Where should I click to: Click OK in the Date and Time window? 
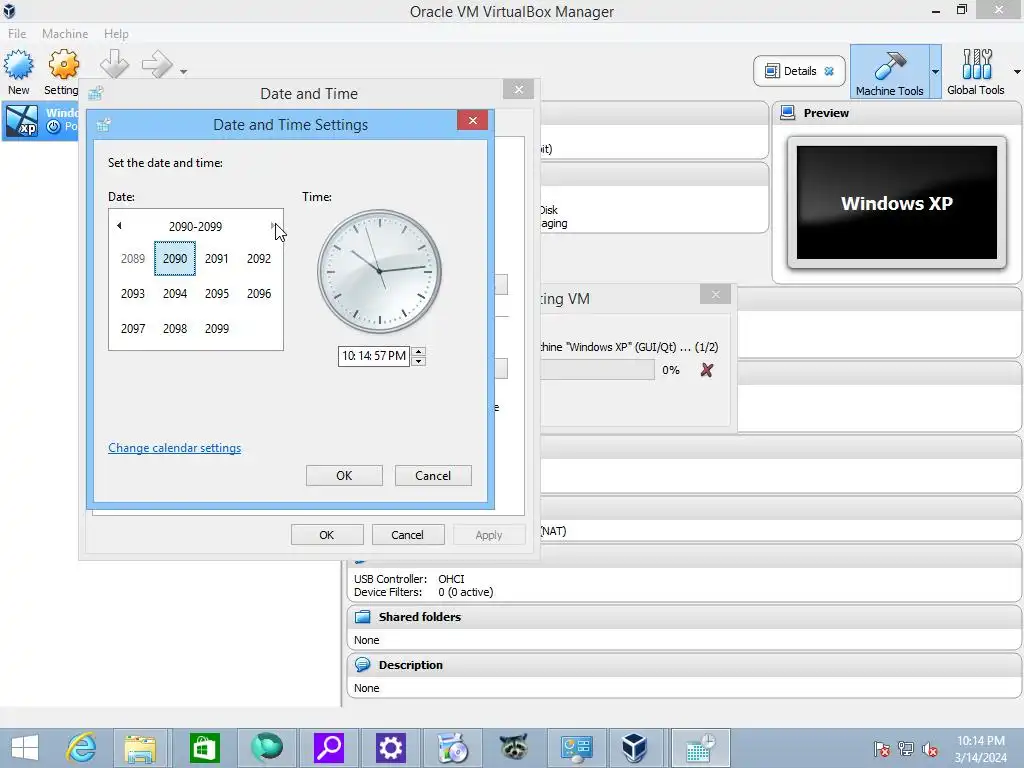point(327,535)
